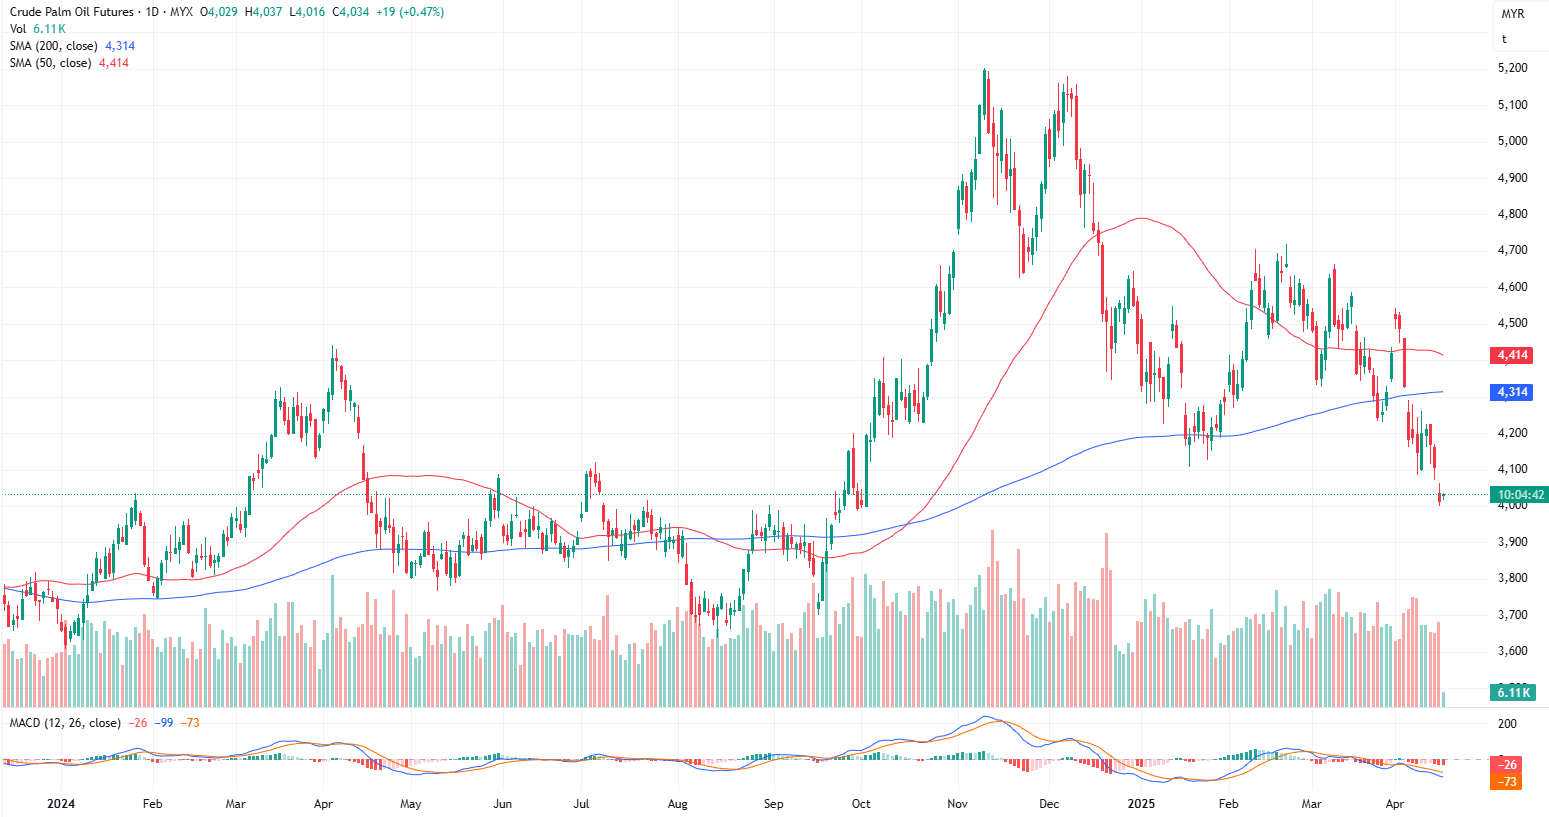Click the red -26 MACD value label
Screen dimensions: 1549x817
click(x=1509, y=765)
